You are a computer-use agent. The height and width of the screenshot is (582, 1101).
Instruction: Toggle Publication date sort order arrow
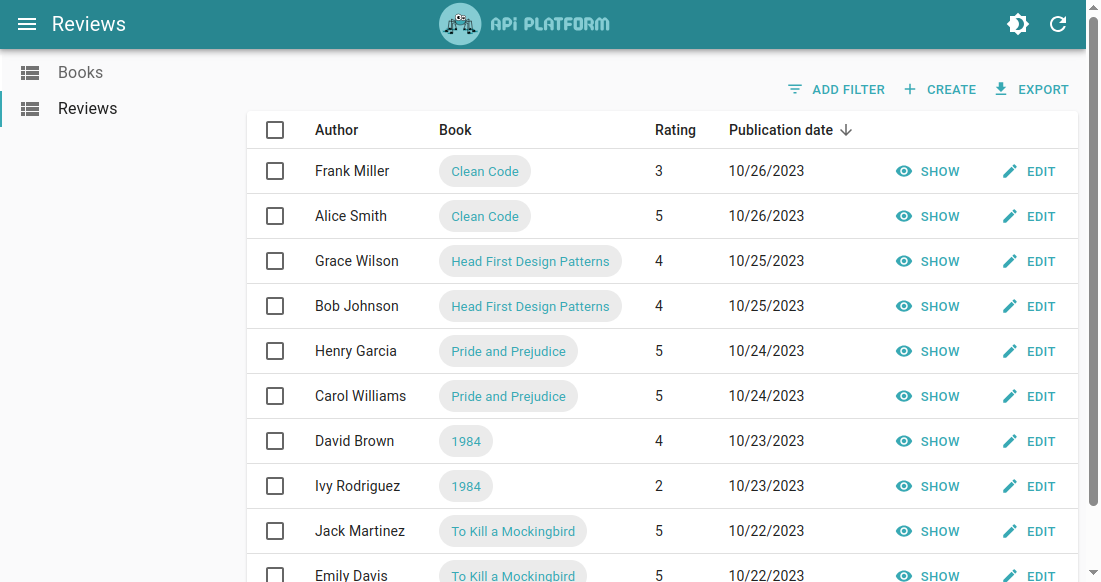click(x=847, y=130)
